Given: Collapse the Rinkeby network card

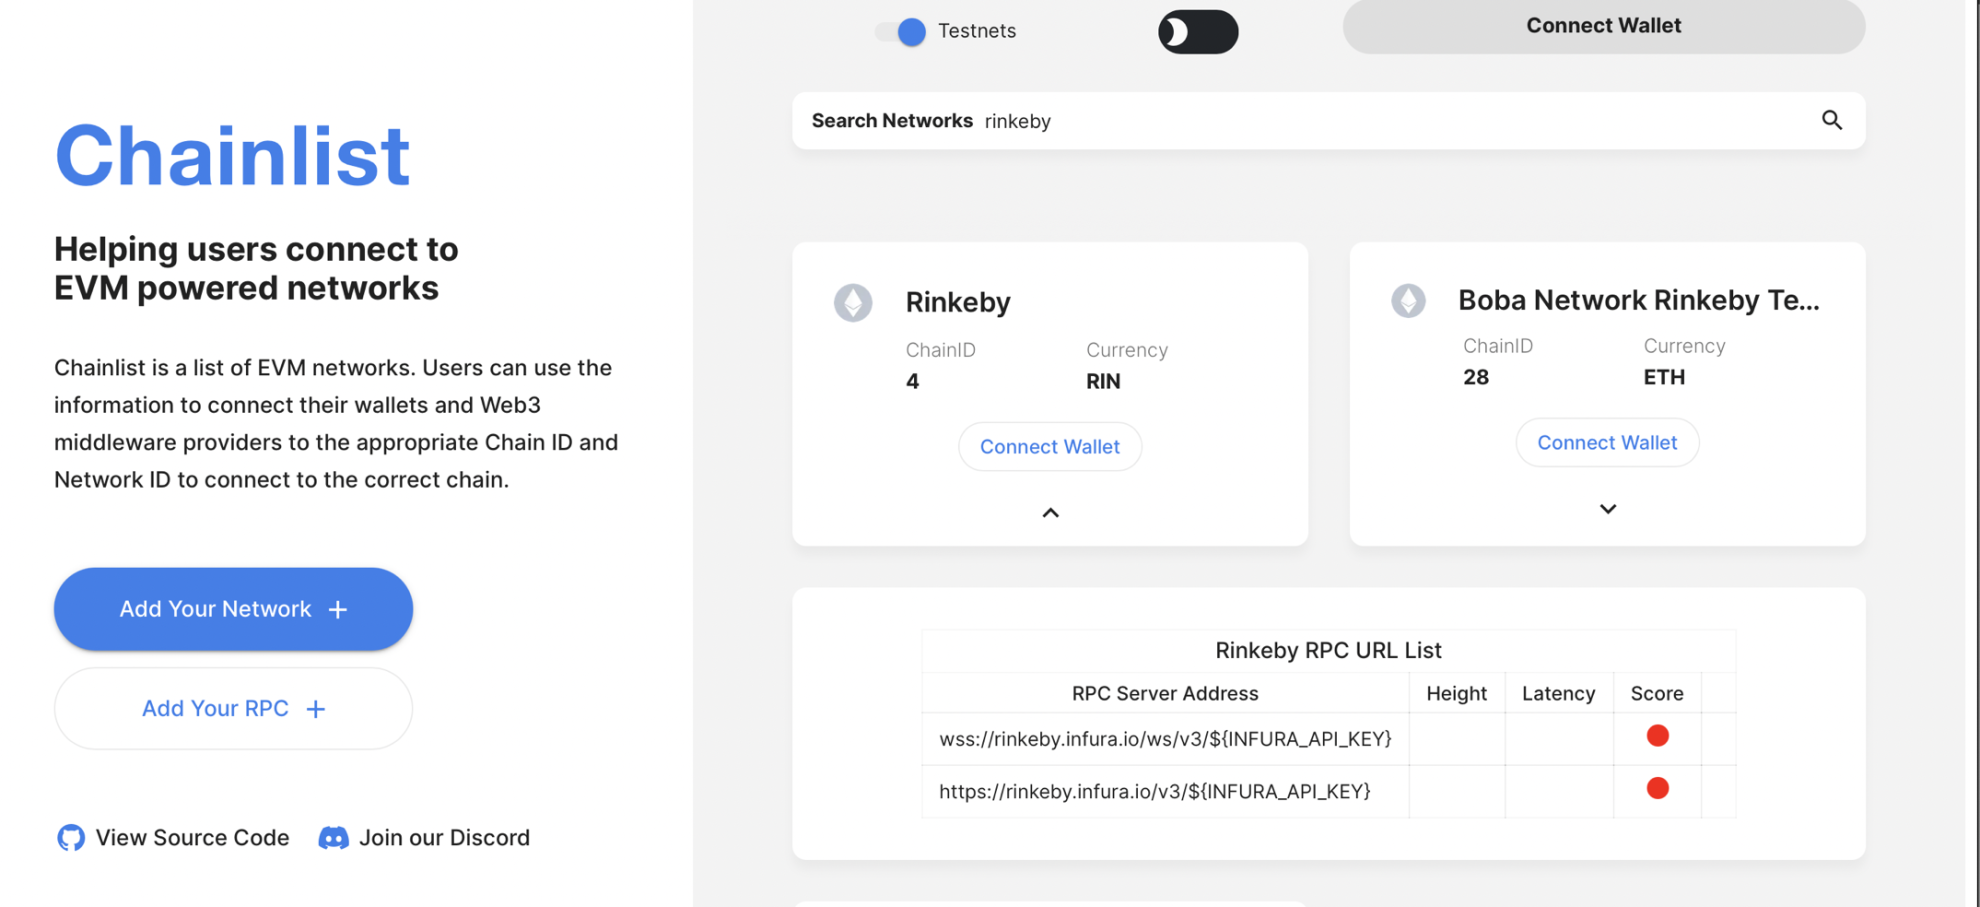Looking at the screenshot, I should pyautogui.click(x=1050, y=512).
